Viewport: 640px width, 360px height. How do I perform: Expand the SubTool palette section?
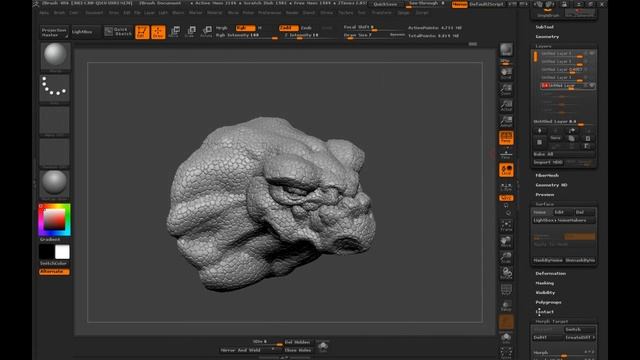(x=544, y=27)
